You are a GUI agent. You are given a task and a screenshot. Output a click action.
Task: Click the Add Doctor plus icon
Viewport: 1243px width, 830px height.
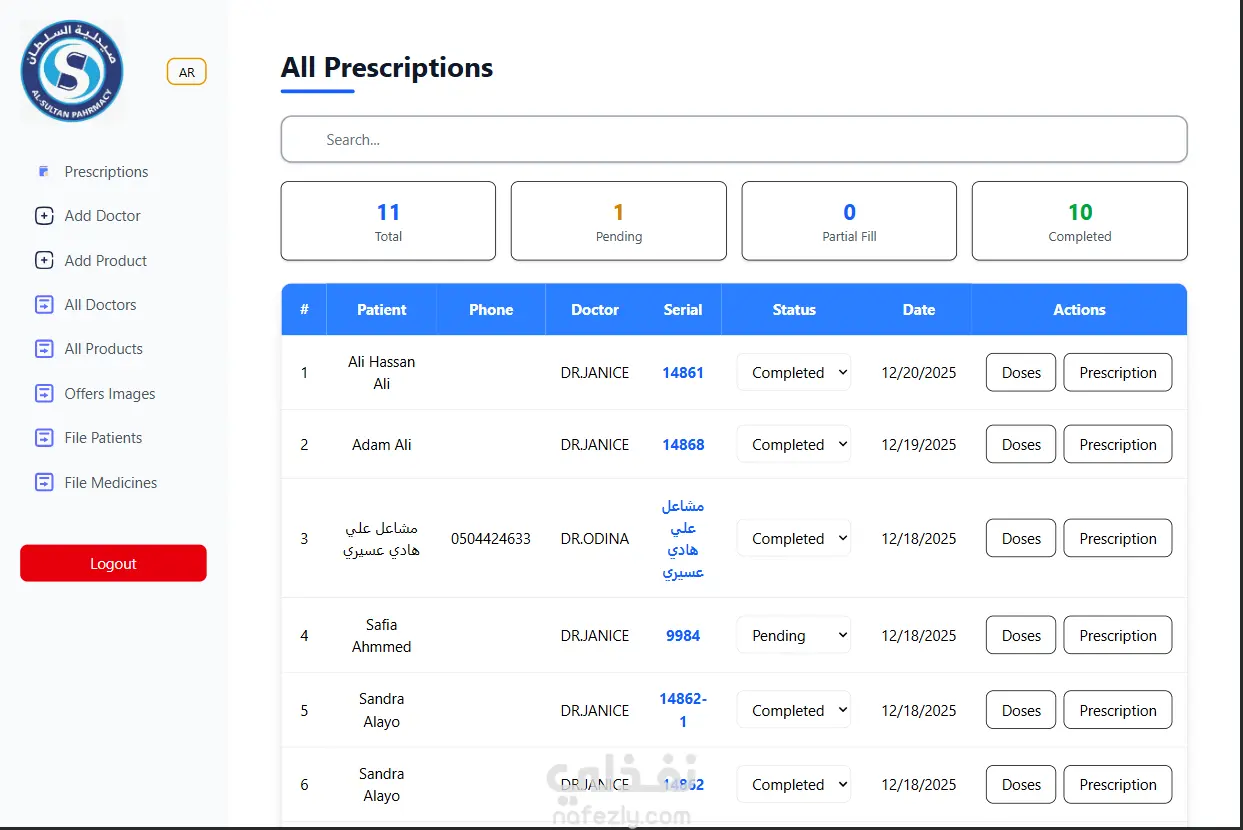coord(44,216)
